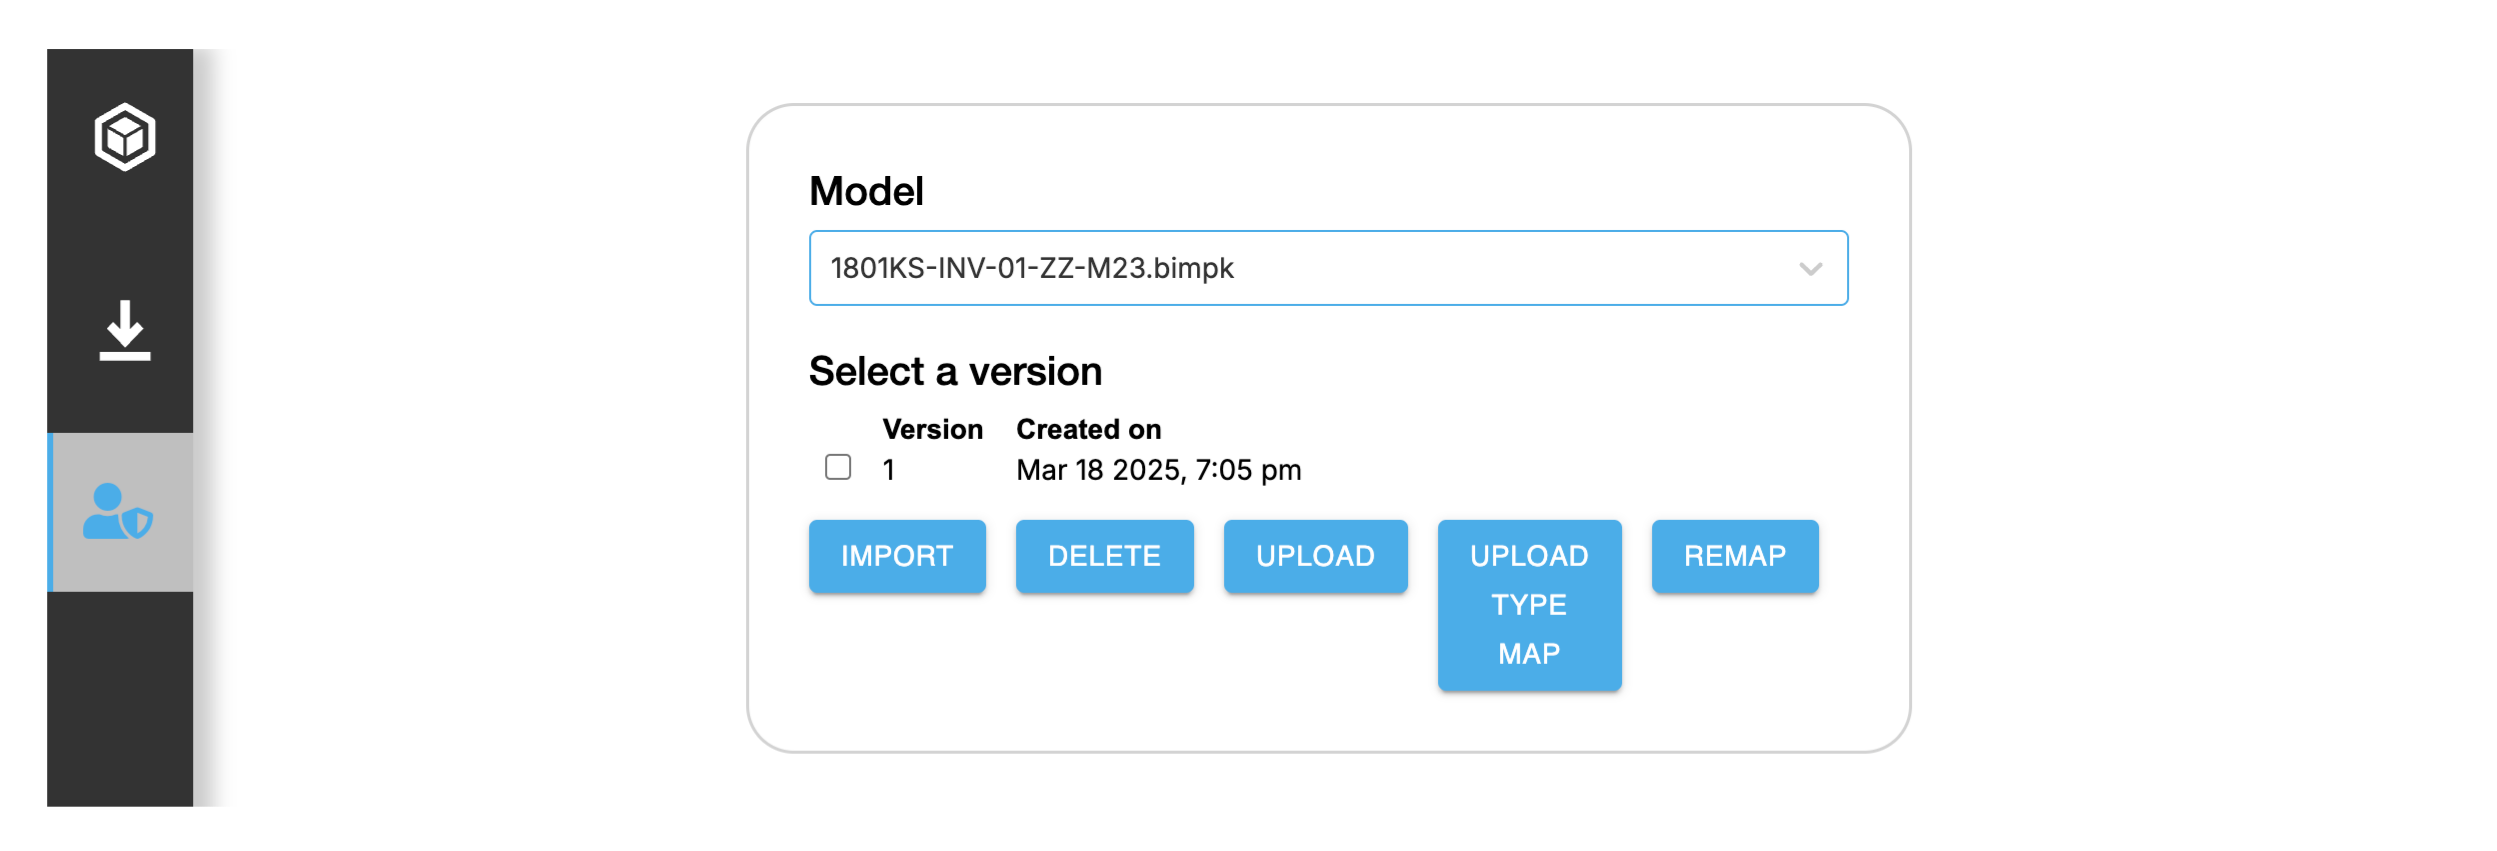The image size is (2497, 851).
Task: Click the cube logo in the sidebar
Action: (x=124, y=137)
